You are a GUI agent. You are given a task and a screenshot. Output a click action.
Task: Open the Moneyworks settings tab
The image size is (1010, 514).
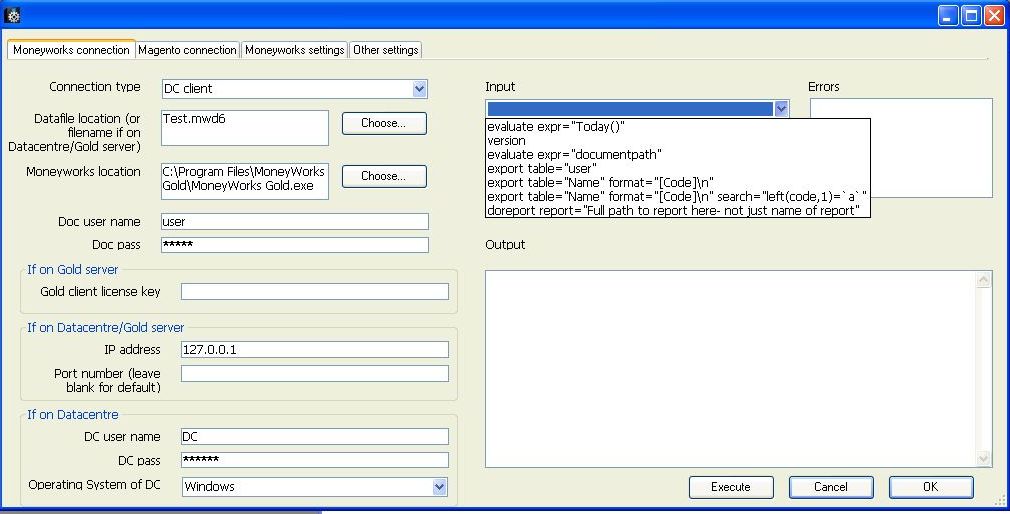point(294,50)
